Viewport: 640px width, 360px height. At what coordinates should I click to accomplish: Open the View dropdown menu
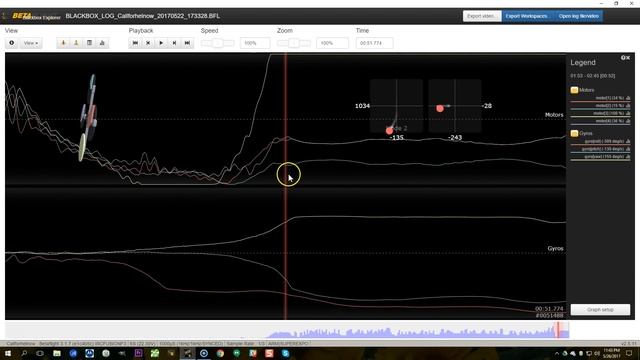point(31,43)
